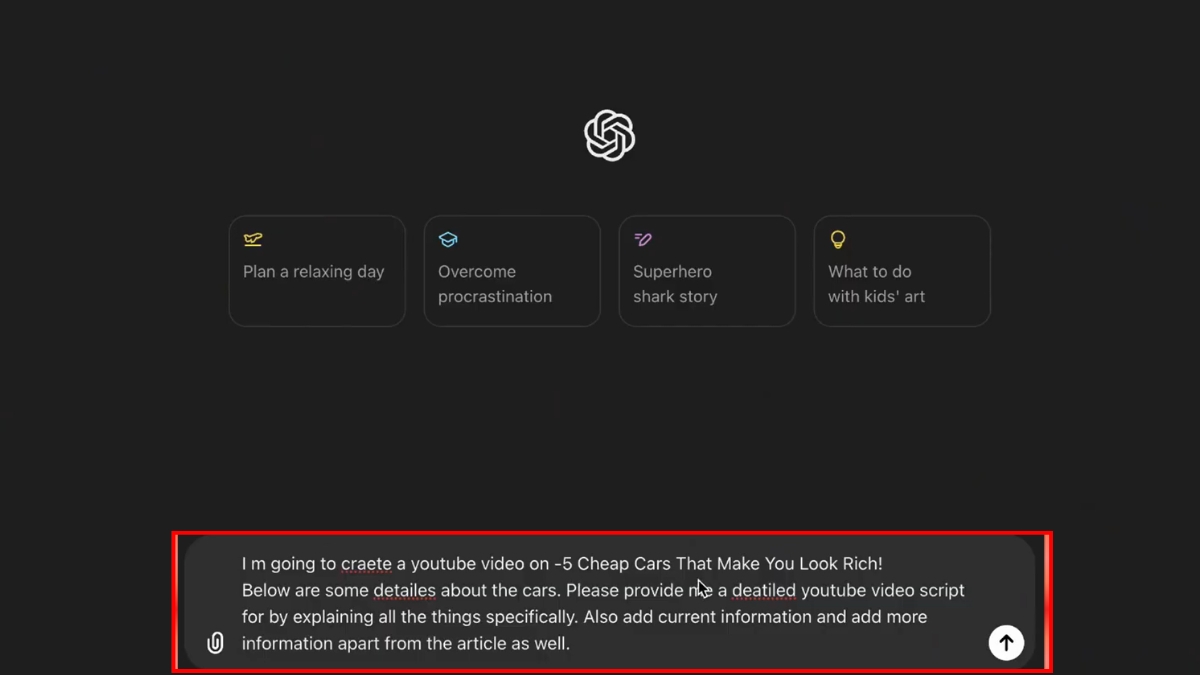
Task: Attach a file with the paperclip icon
Action: point(215,643)
